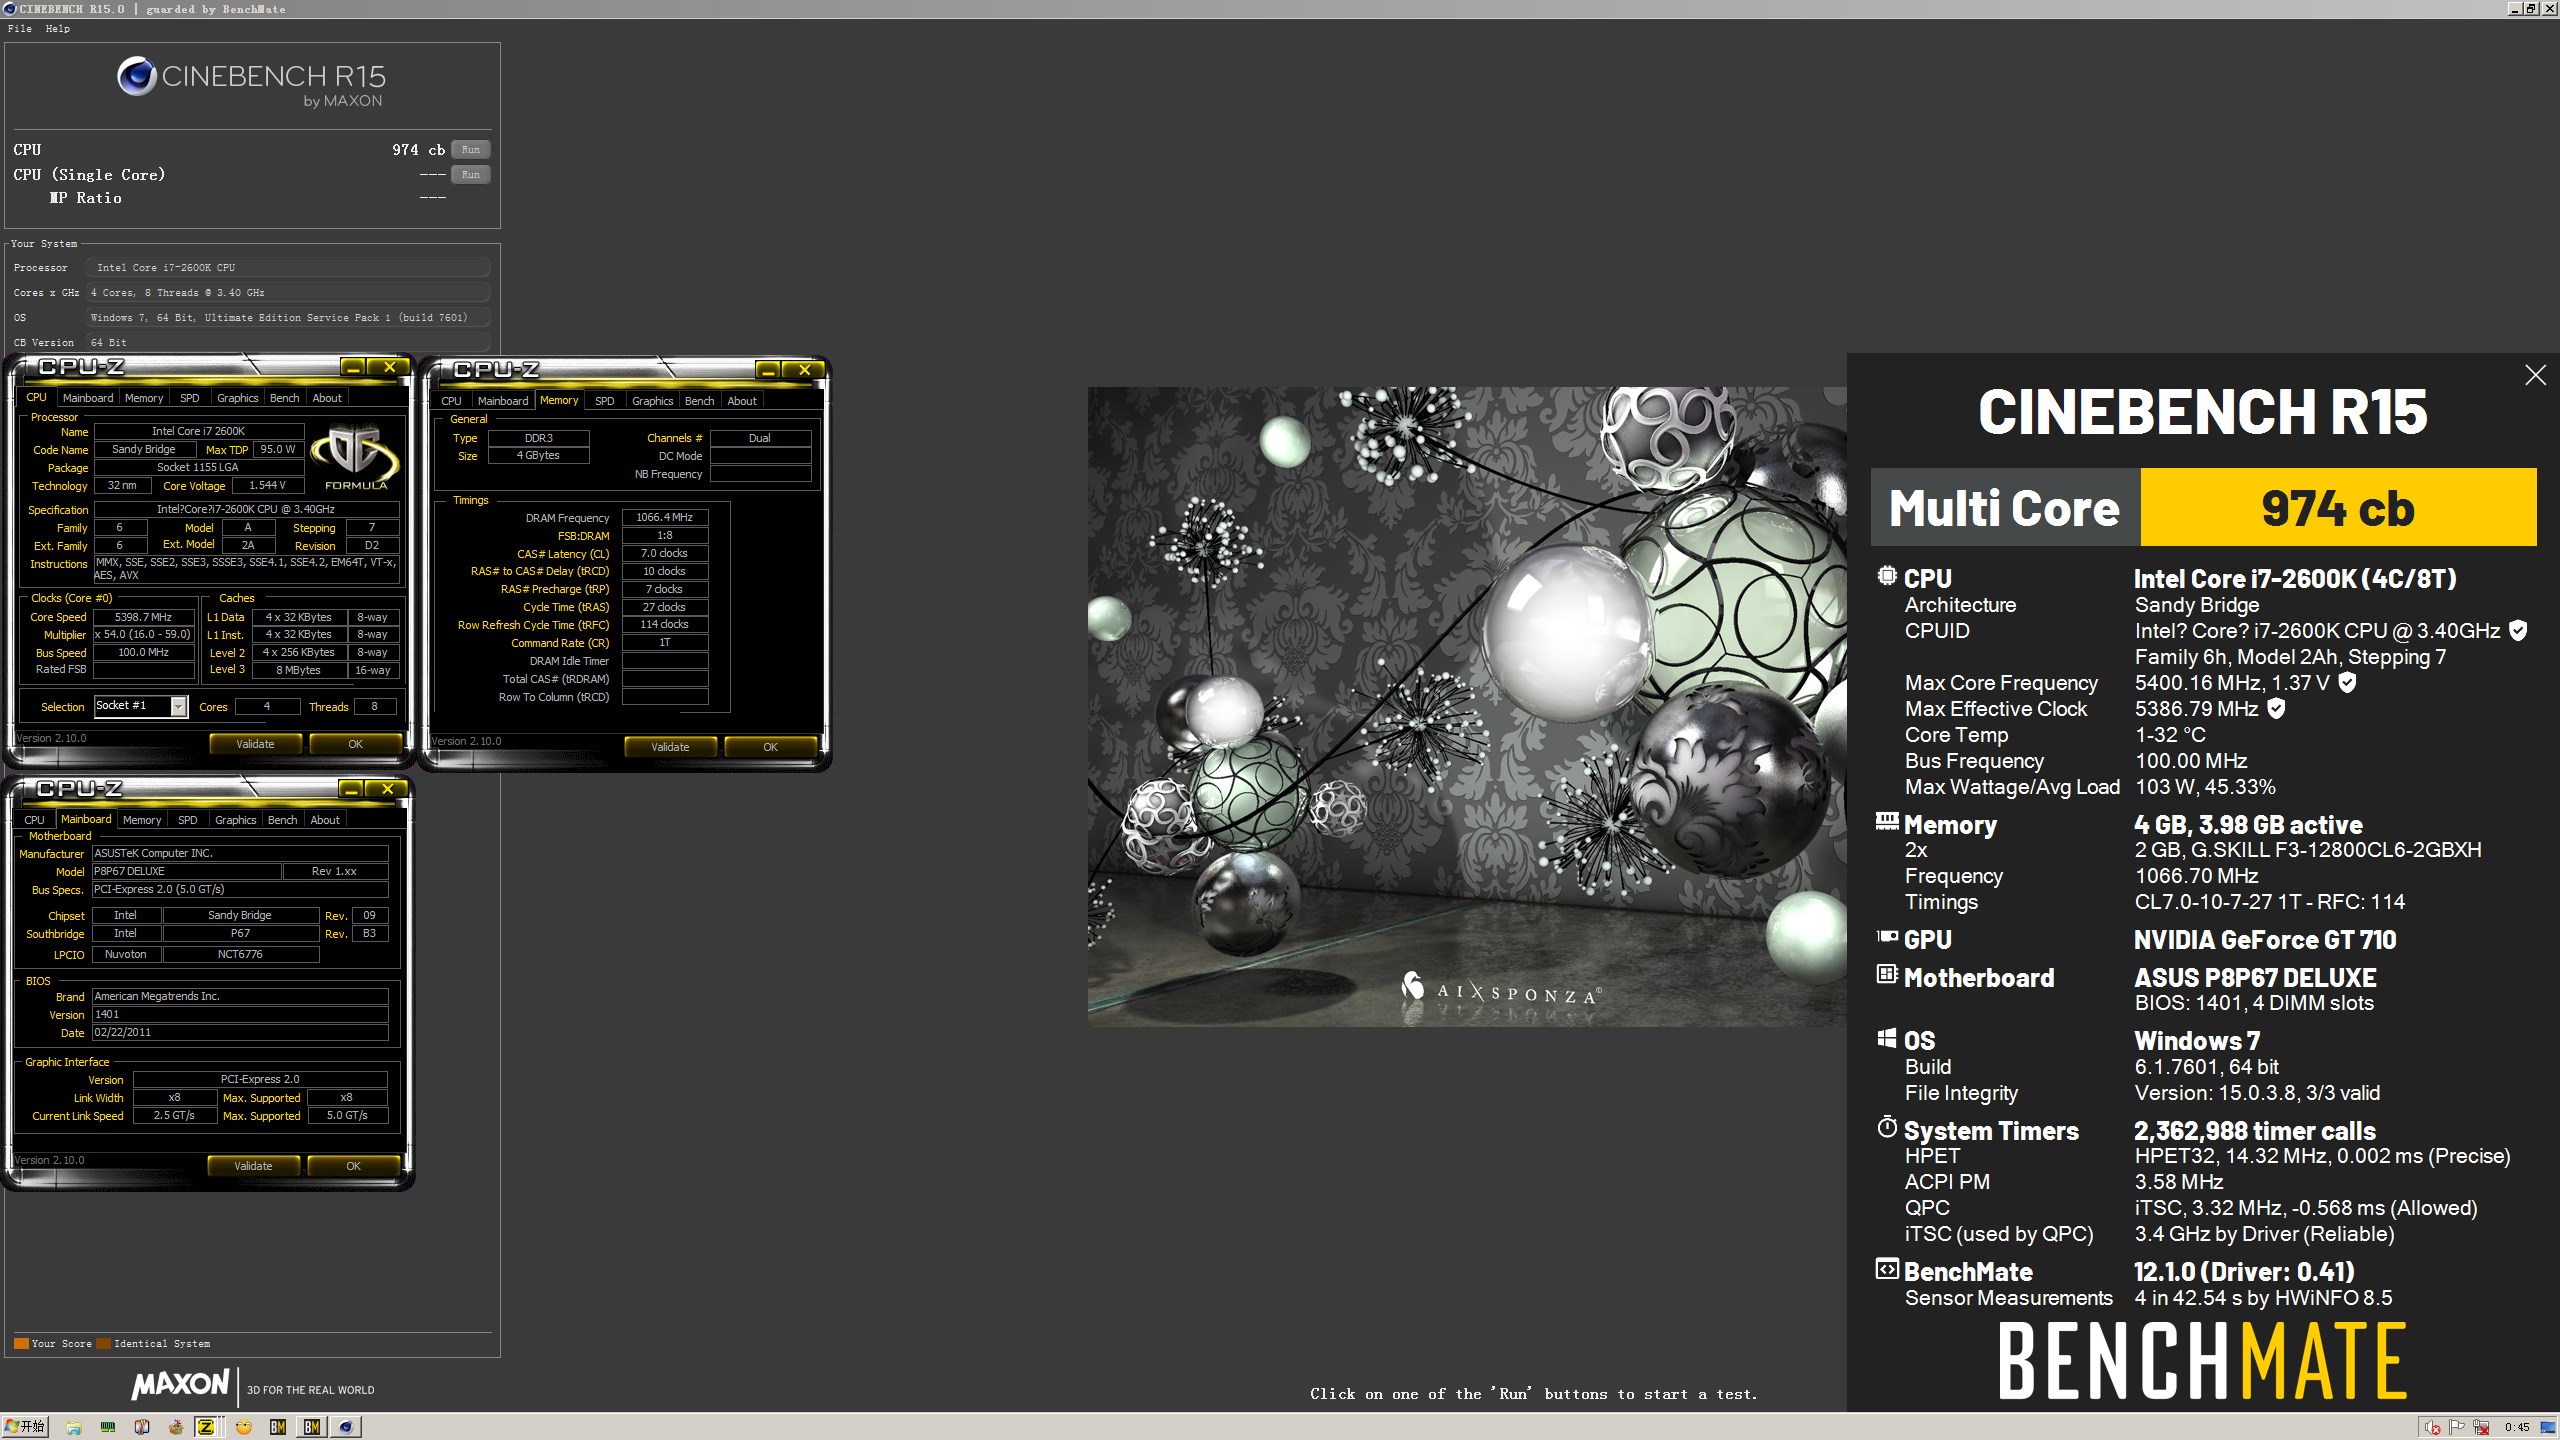Switch to Graphics tab in CPU-Z Mainboard window
This screenshot has width=2560, height=1440.
tap(235, 820)
